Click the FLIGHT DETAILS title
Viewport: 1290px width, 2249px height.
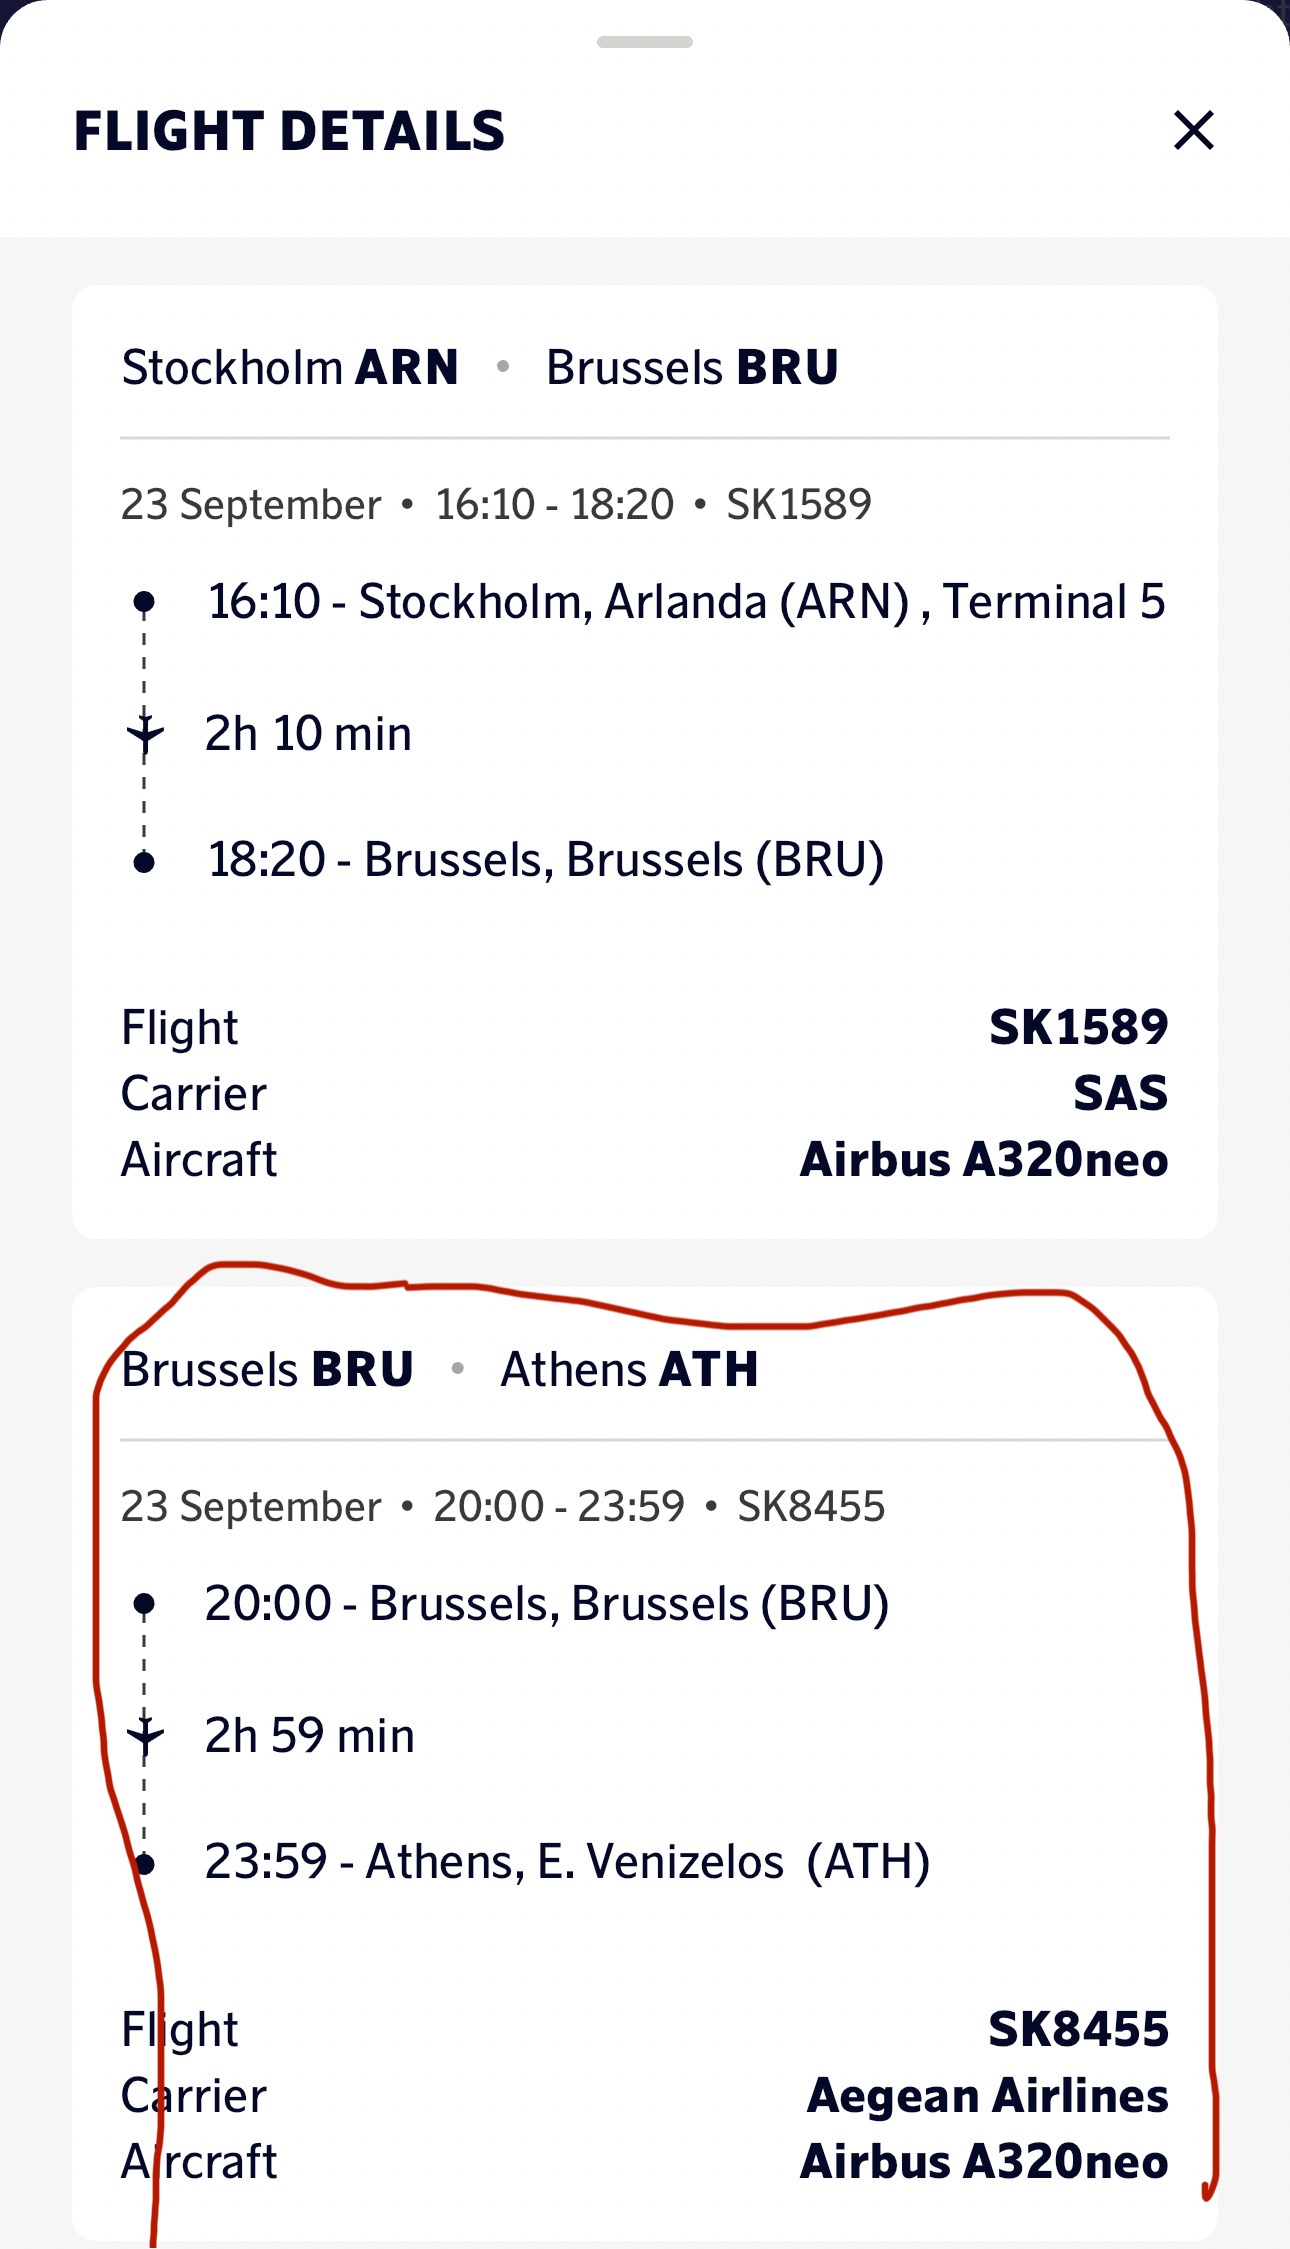pos(290,131)
